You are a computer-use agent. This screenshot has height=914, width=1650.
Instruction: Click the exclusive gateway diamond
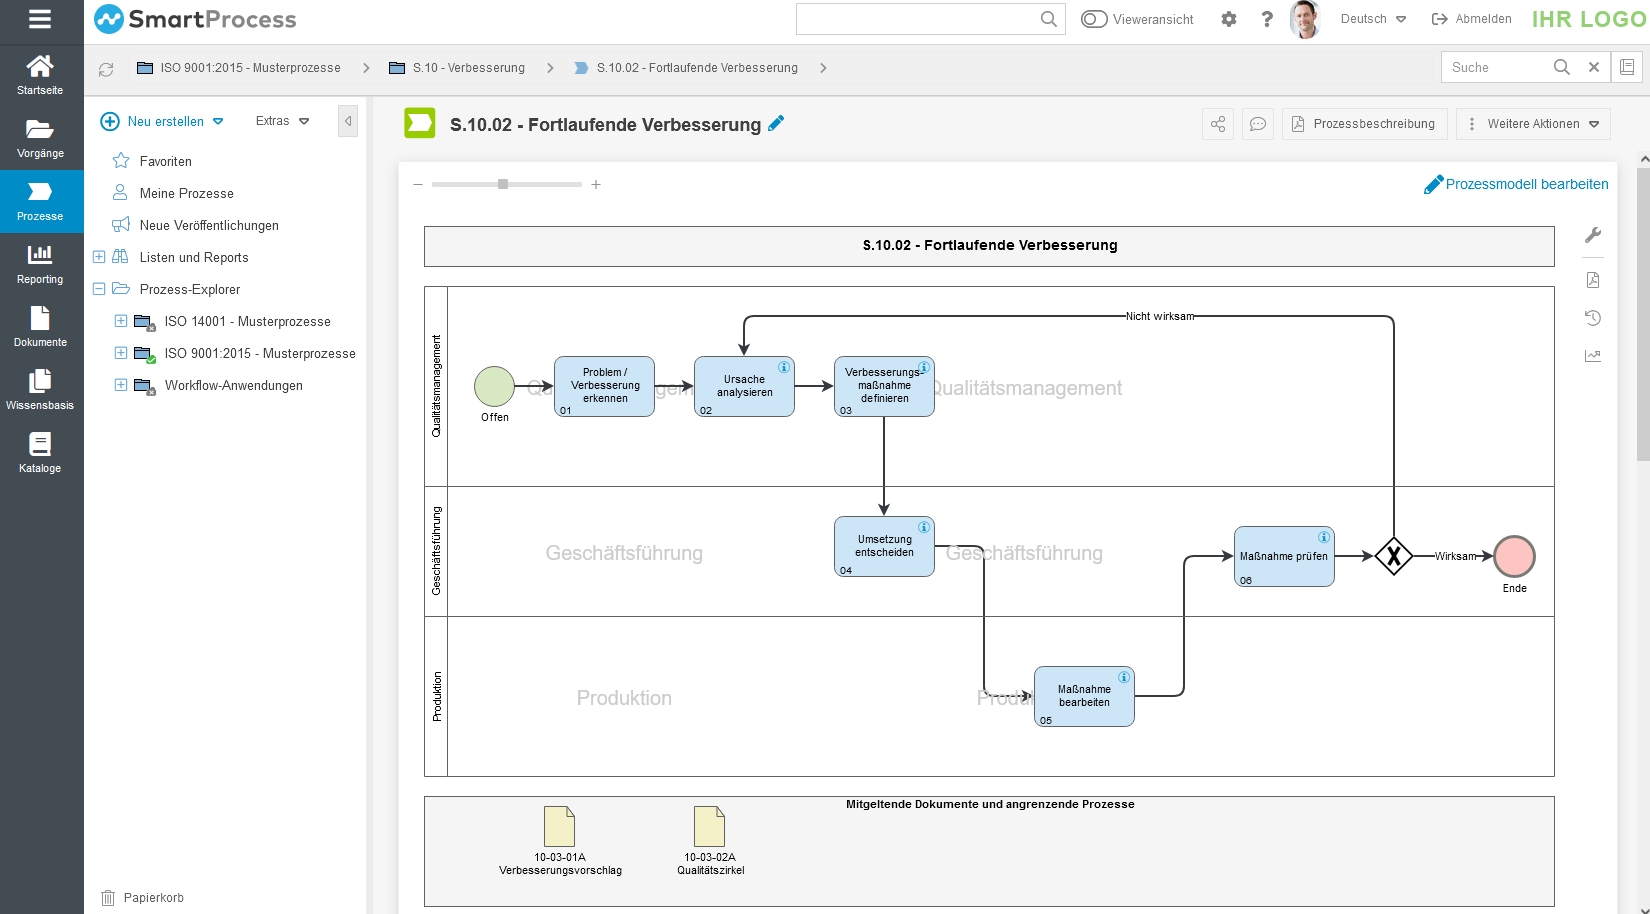point(1393,556)
